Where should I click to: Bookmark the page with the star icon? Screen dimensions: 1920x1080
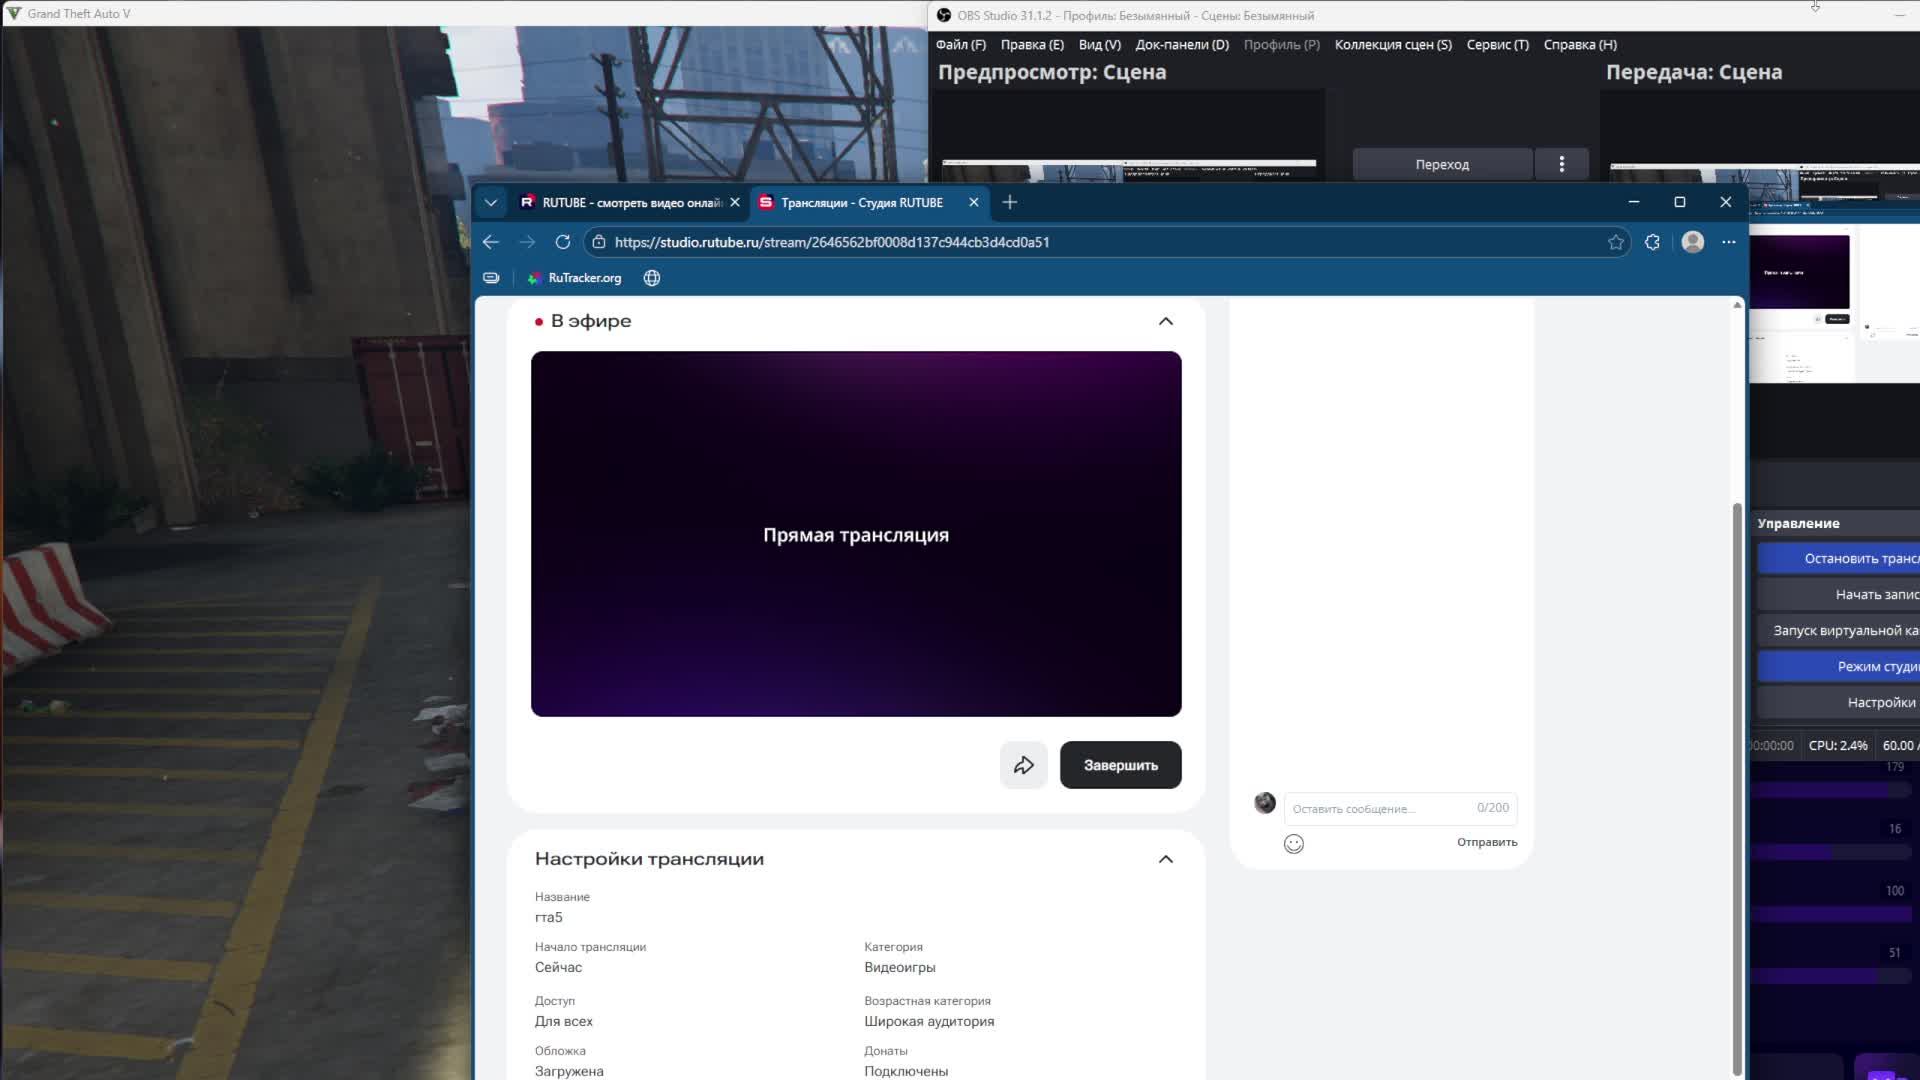click(x=1615, y=242)
